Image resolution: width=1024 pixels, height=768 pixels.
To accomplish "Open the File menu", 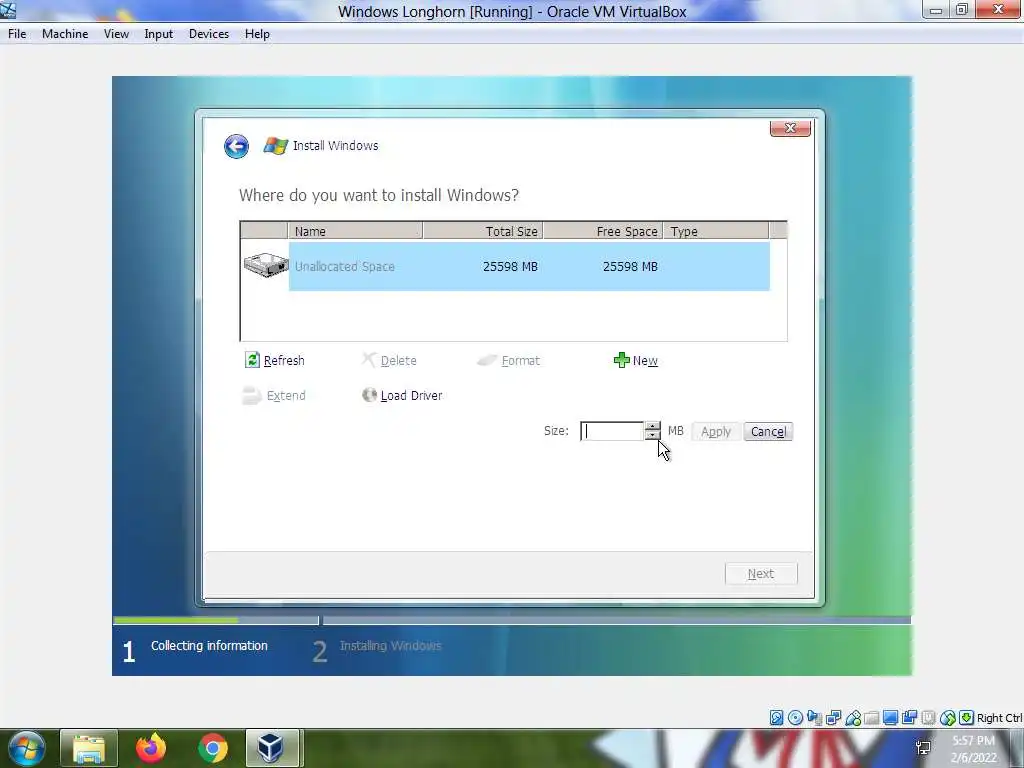I will (x=17, y=34).
